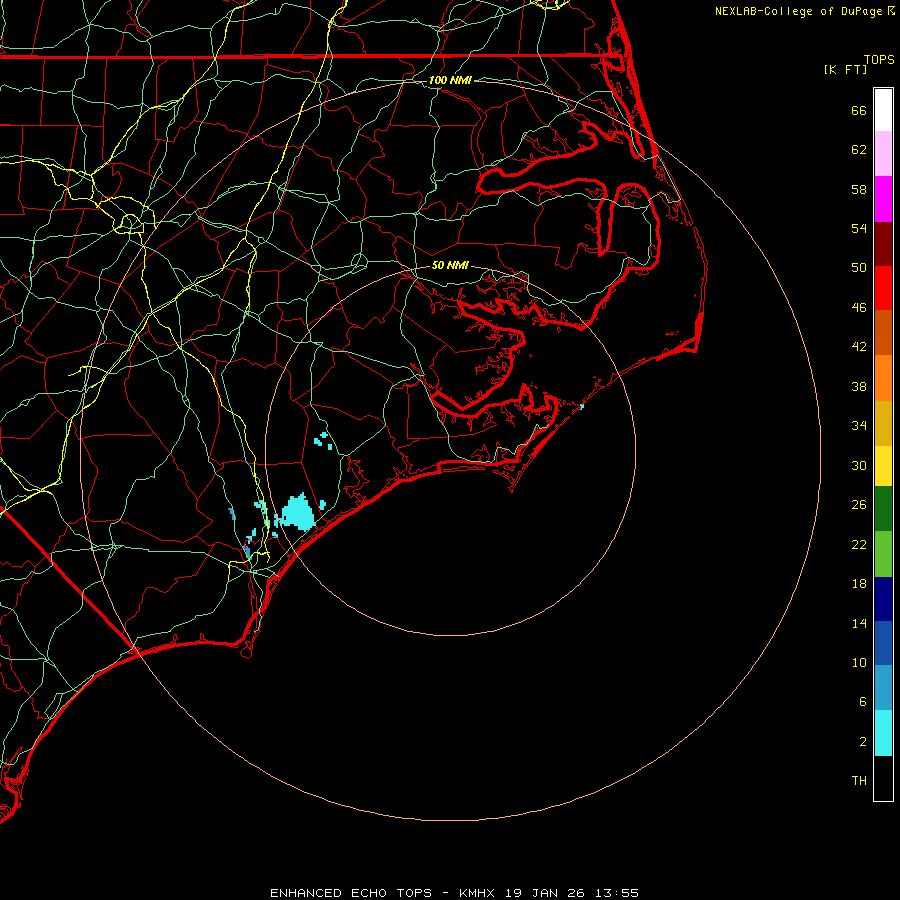Click the 'ENHANCED ECHO TOPS' caption text

[x=351, y=893]
